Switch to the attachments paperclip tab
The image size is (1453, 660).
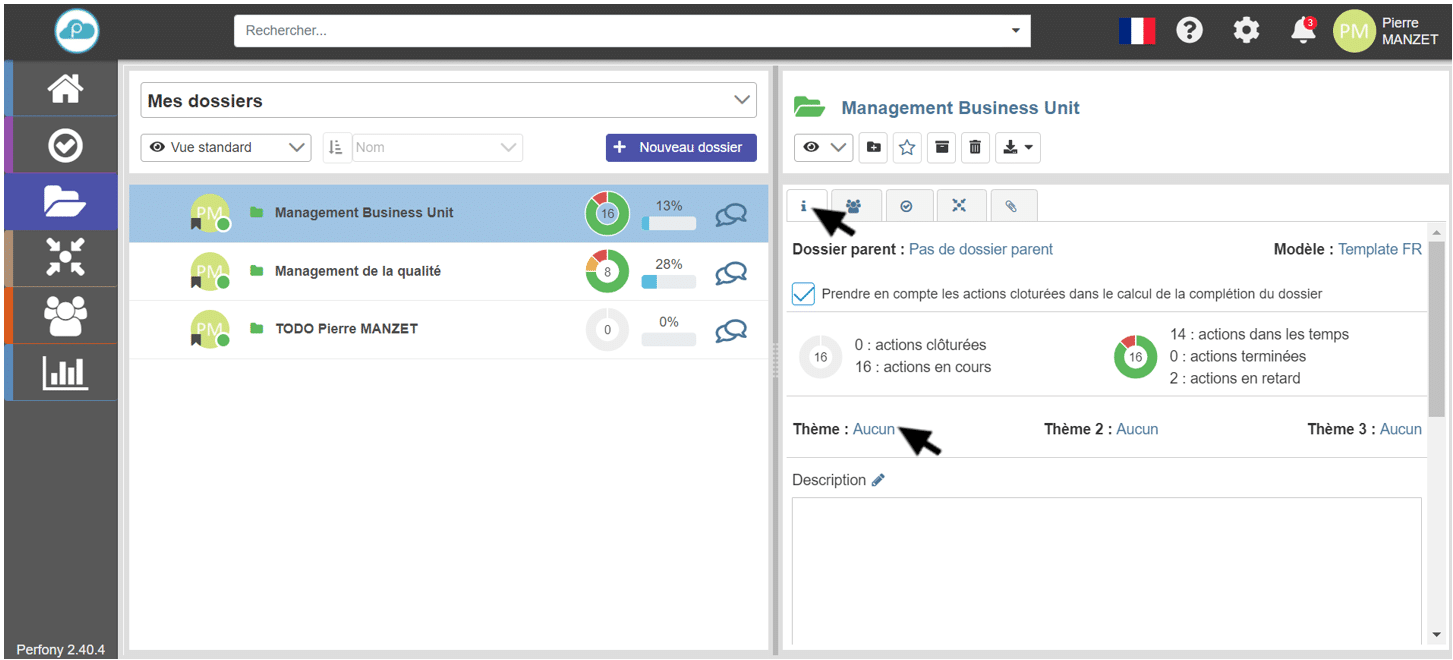[x=1011, y=206]
